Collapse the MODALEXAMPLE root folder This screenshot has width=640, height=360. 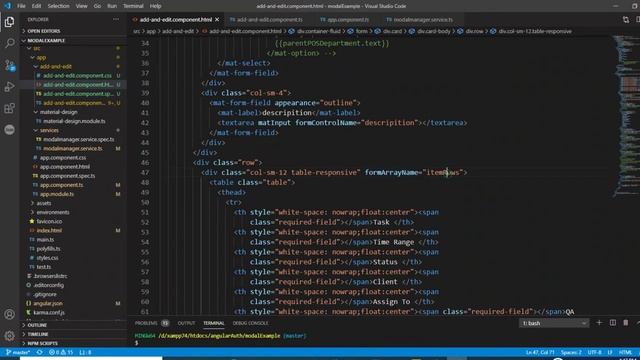click(46, 40)
